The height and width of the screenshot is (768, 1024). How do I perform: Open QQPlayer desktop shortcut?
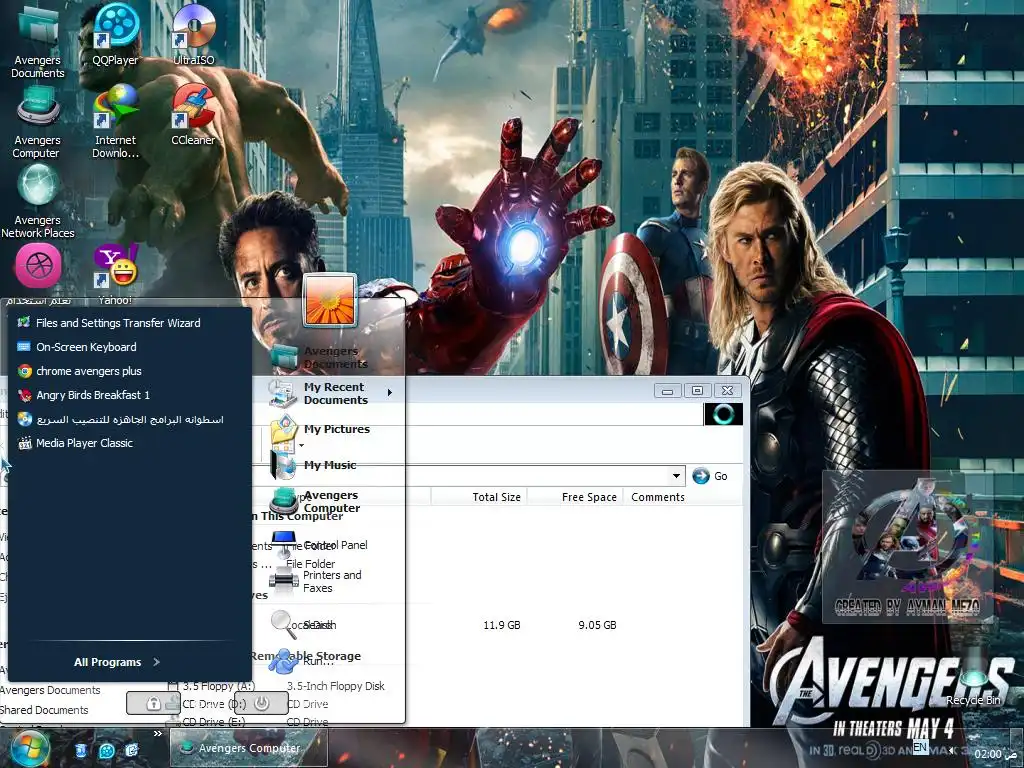[116, 33]
